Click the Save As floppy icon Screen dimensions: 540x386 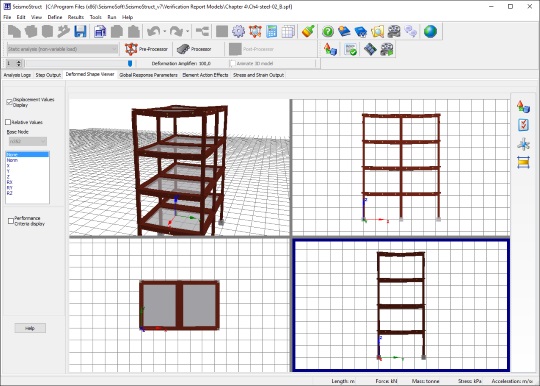(100, 32)
